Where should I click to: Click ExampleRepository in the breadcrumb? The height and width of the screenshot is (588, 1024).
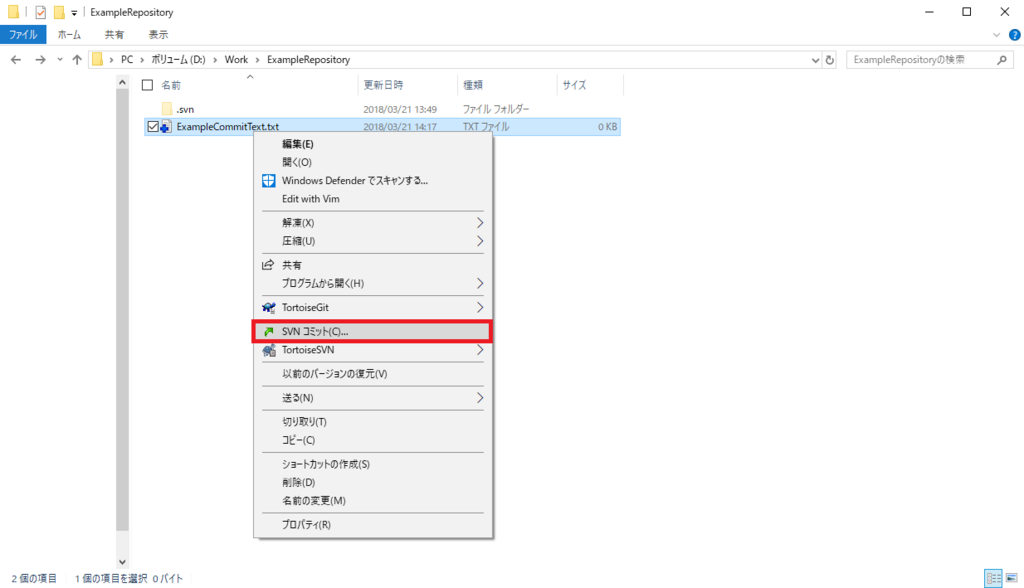pyautogui.click(x=308, y=59)
